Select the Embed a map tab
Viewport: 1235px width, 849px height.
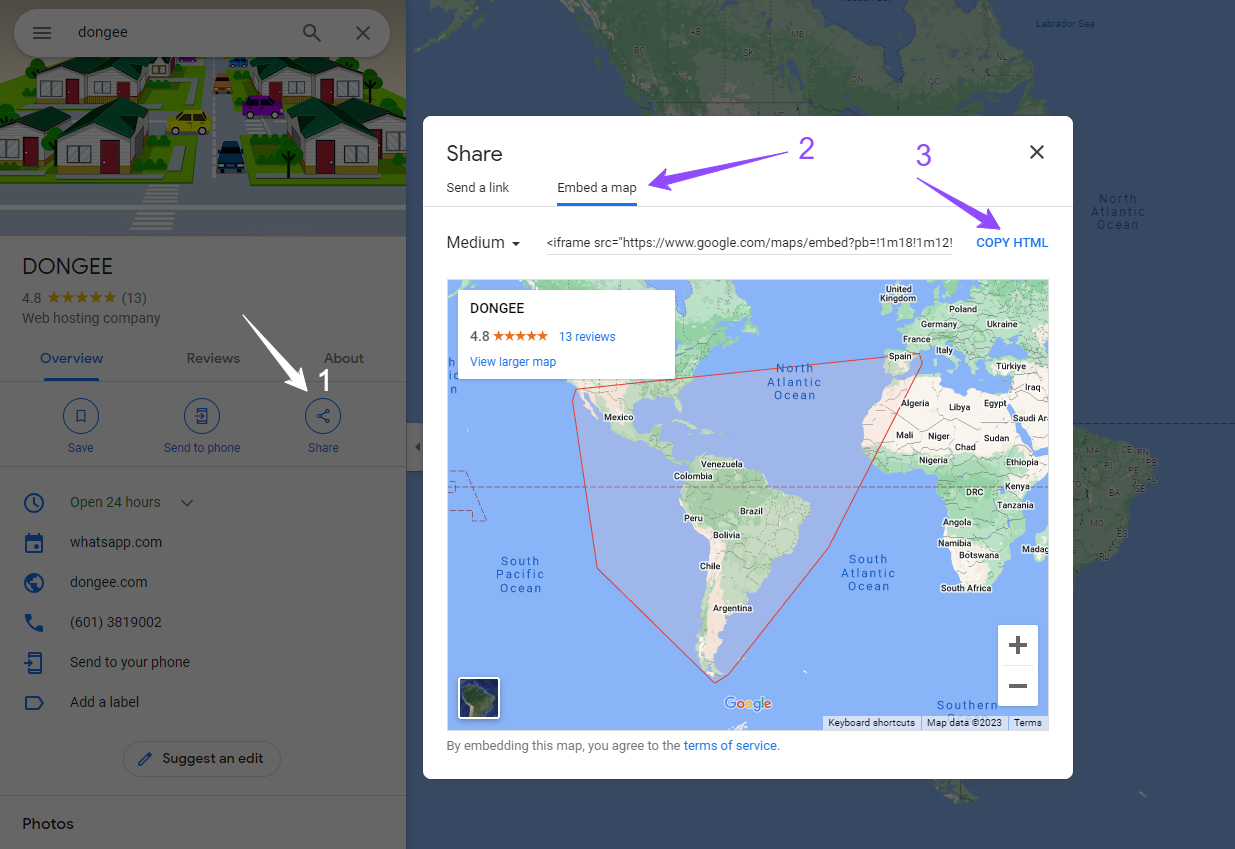597,188
